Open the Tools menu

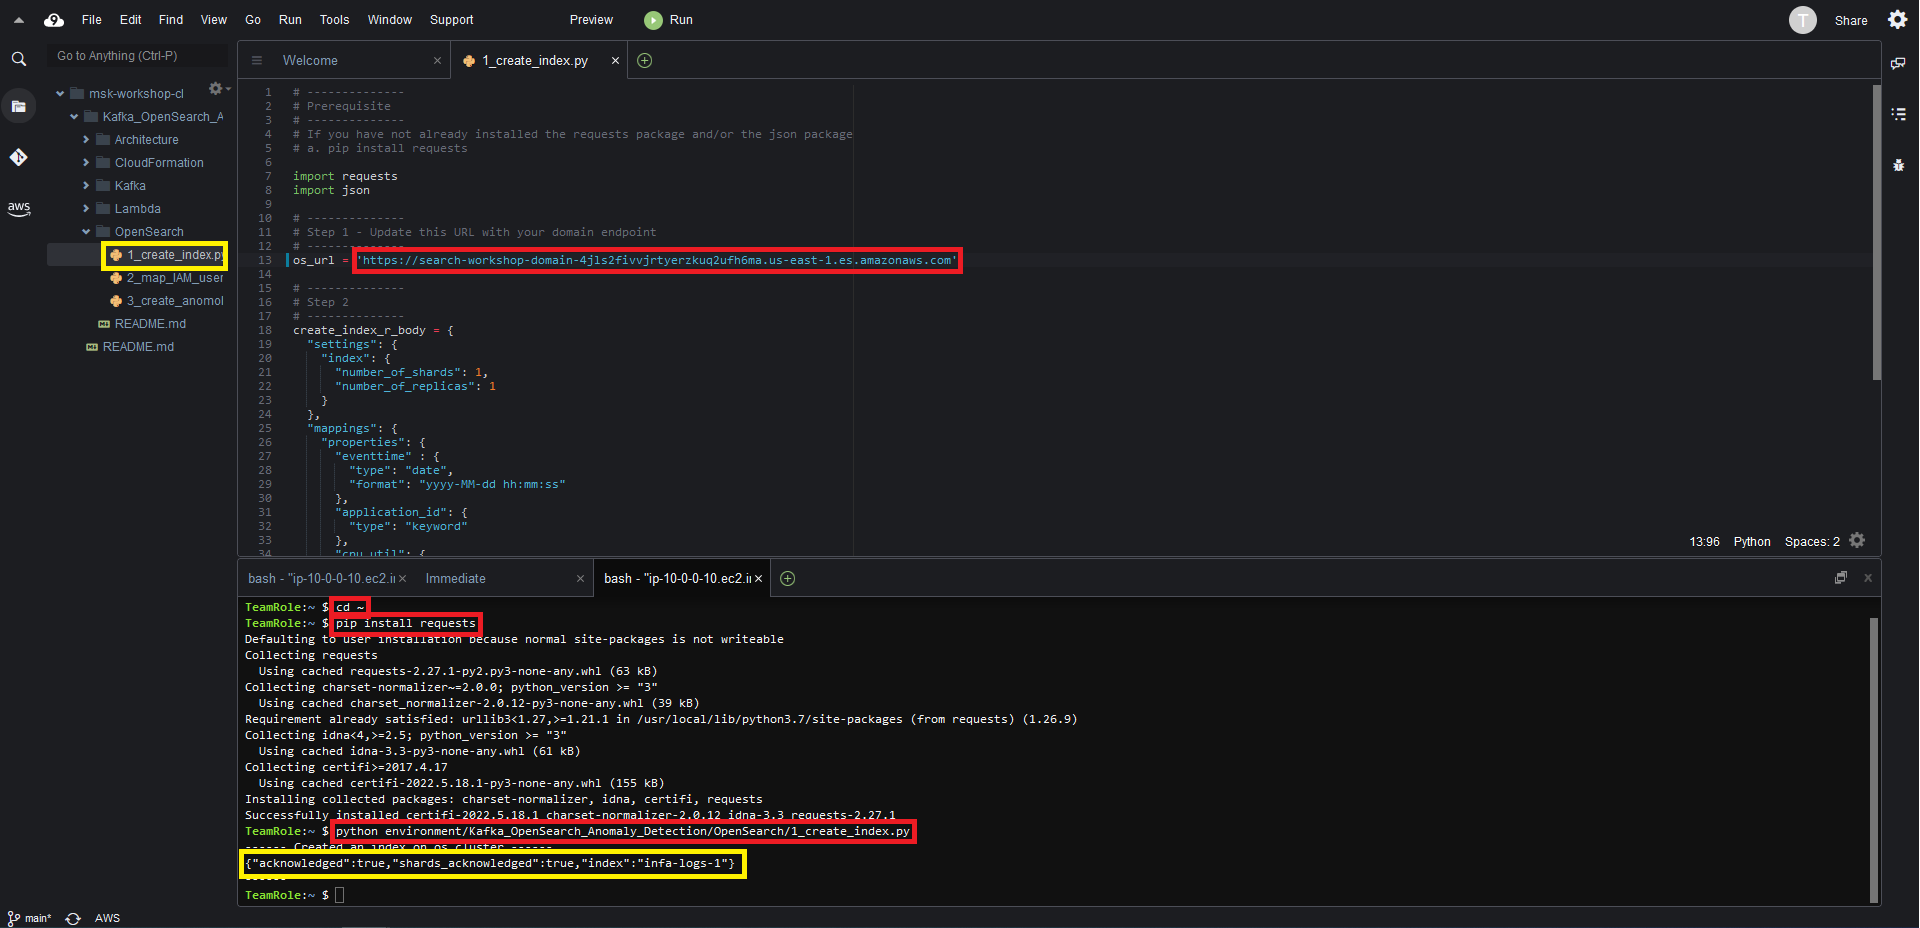click(335, 20)
